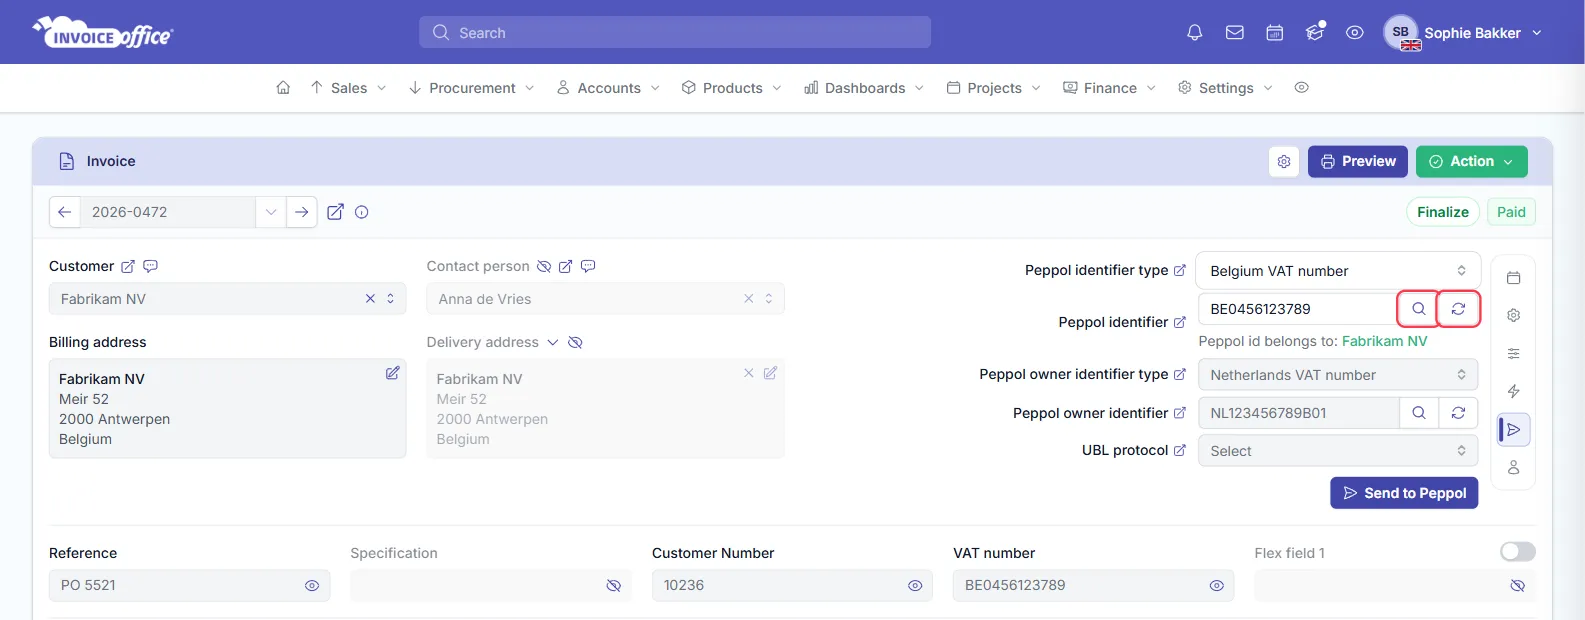Open Peppol owner identifier type dropdown
1585x620 pixels.
coord(1339,375)
